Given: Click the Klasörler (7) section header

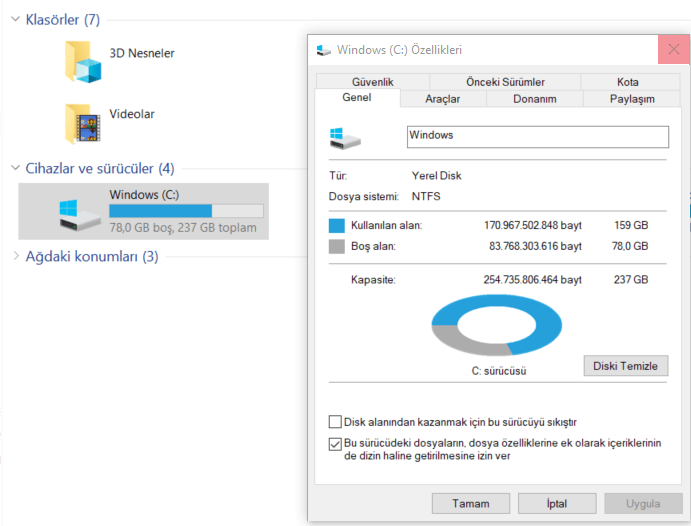Looking at the screenshot, I should (63, 20).
